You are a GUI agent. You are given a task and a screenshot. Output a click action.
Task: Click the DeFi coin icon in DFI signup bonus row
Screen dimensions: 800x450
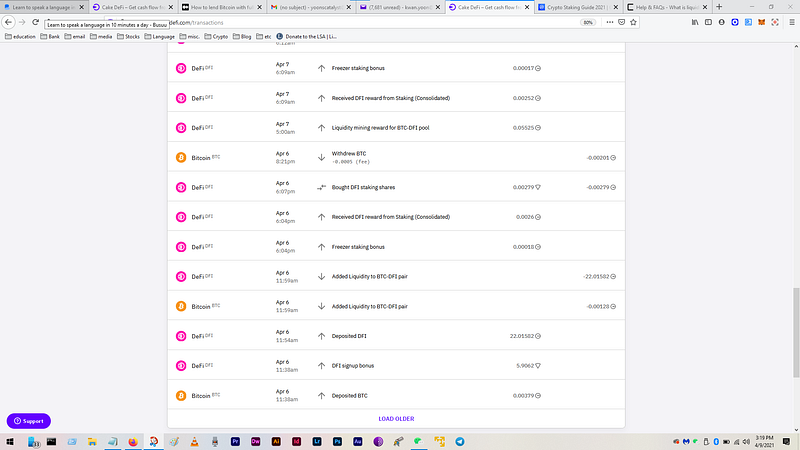181,366
